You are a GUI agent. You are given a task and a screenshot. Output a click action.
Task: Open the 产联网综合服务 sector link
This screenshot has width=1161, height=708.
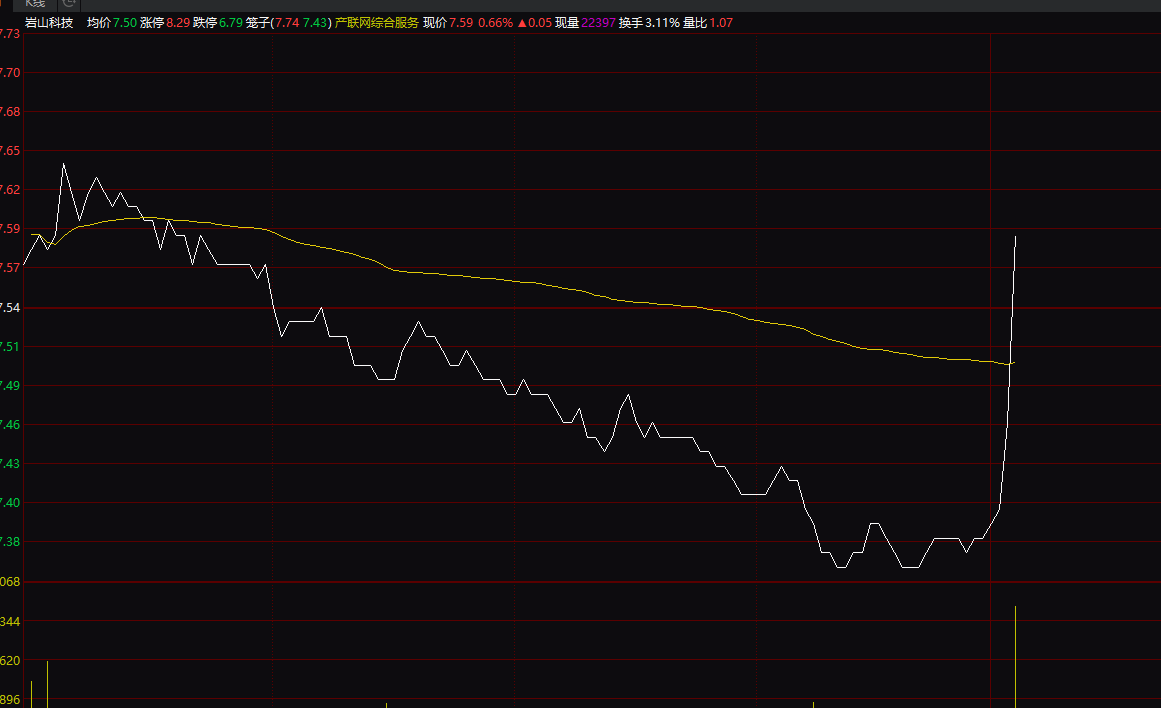click(377, 23)
